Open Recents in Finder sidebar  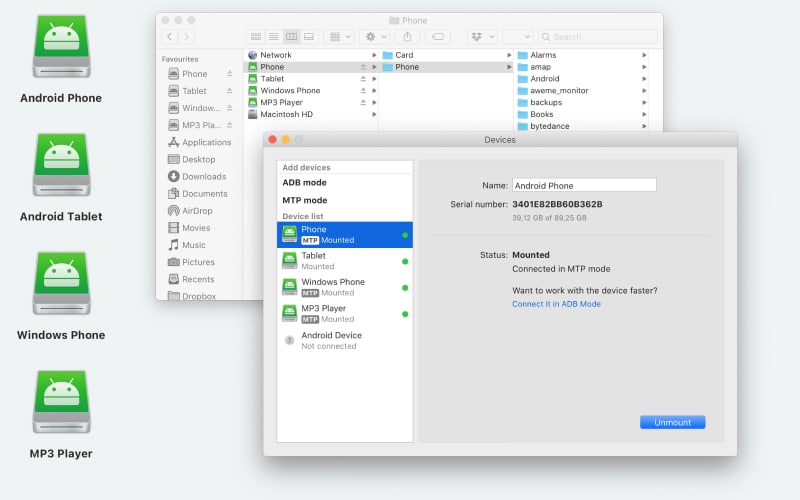(x=191, y=279)
